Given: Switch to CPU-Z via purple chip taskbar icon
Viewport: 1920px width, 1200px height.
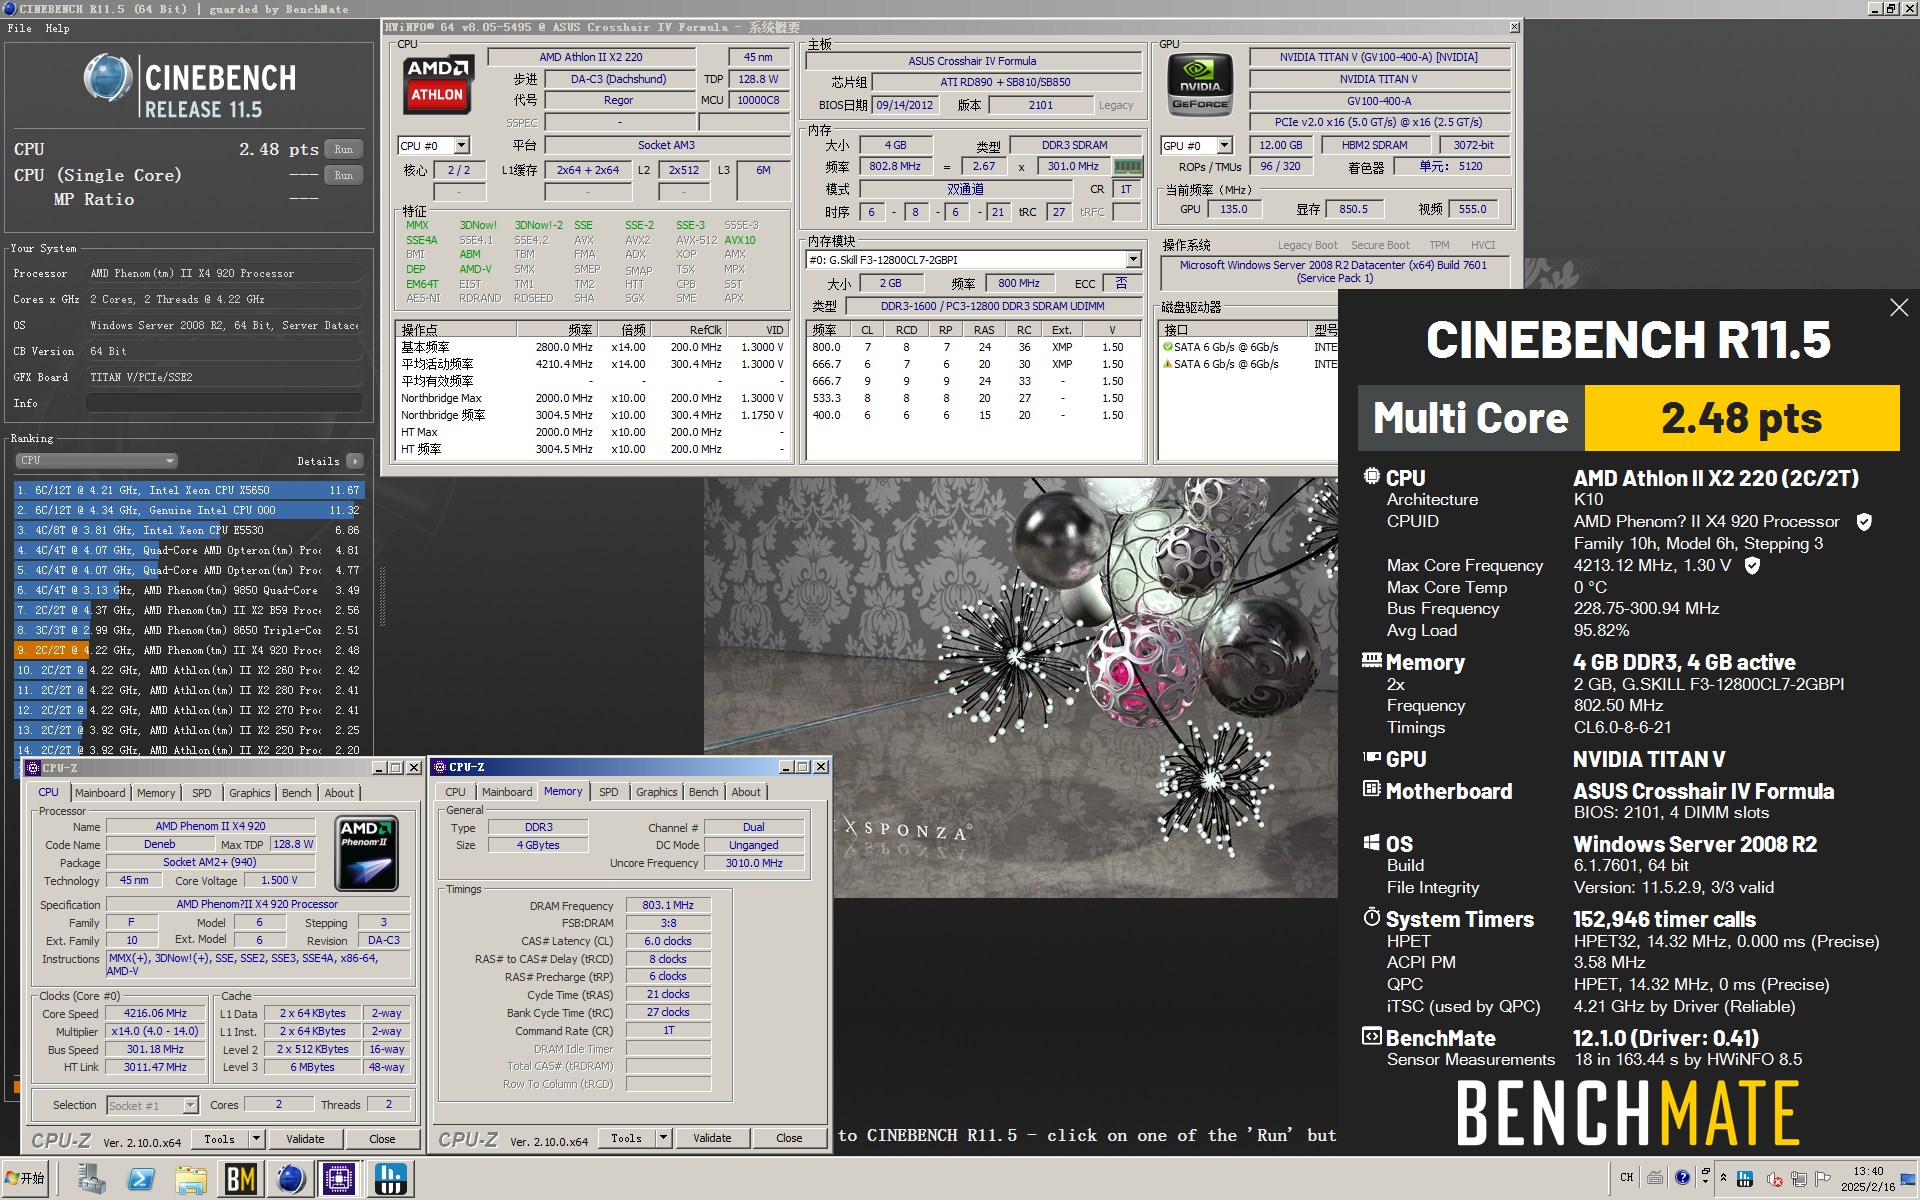Looking at the screenshot, I should (x=339, y=1179).
